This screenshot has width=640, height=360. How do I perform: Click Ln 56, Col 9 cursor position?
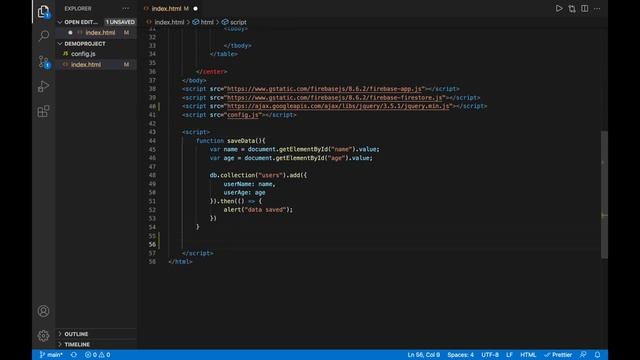424,355
